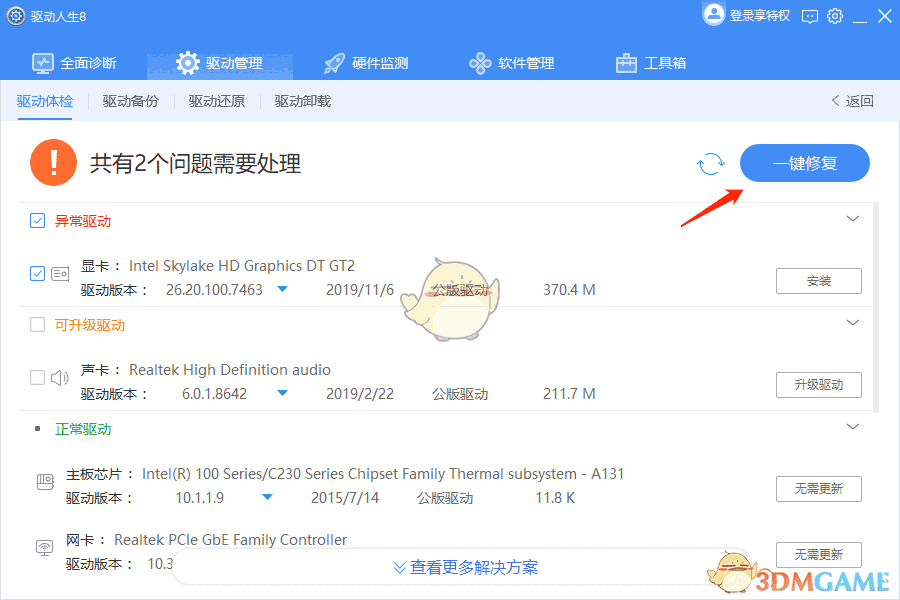Open the user login avatar icon
The width and height of the screenshot is (900, 600).
click(x=713, y=14)
